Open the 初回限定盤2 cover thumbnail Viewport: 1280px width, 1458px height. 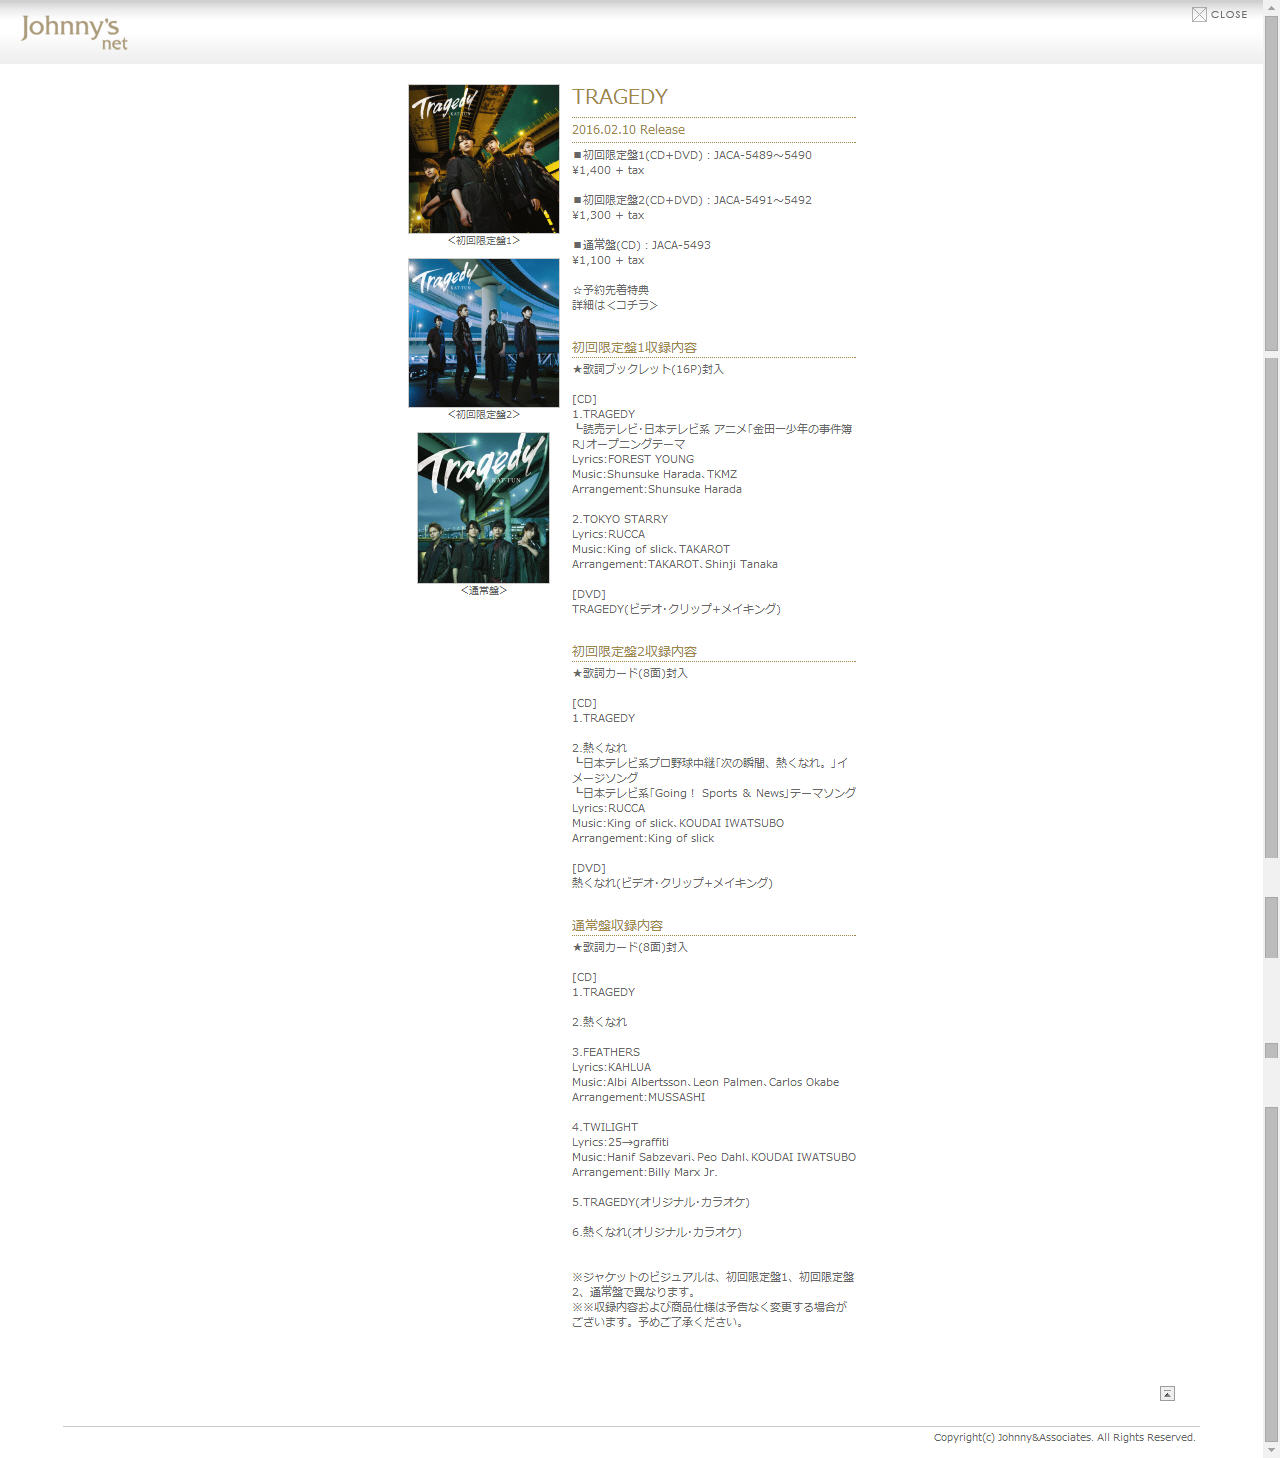tap(484, 333)
